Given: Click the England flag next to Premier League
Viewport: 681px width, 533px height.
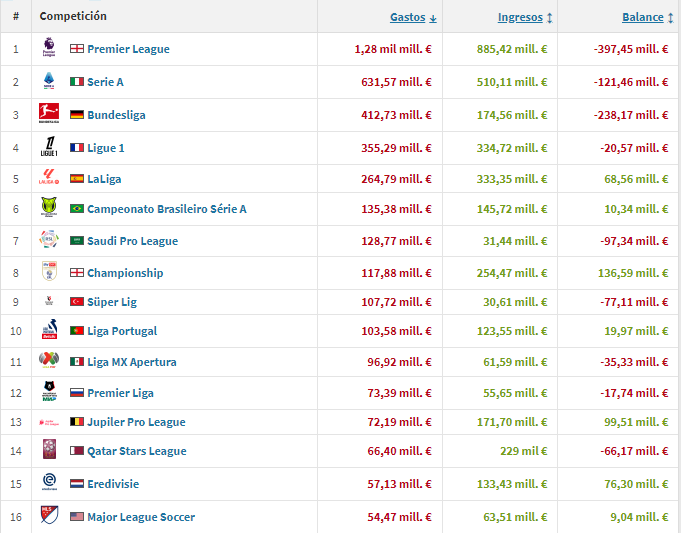Looking at the screenshot, I should click(77, 49).
